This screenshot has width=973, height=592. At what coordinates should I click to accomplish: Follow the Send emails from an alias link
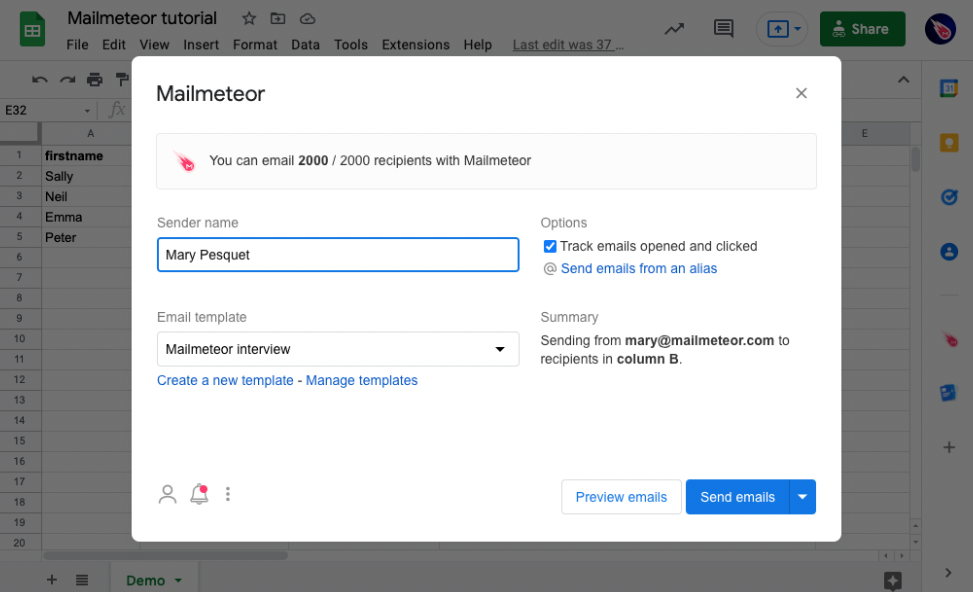(x=639, y=269)
